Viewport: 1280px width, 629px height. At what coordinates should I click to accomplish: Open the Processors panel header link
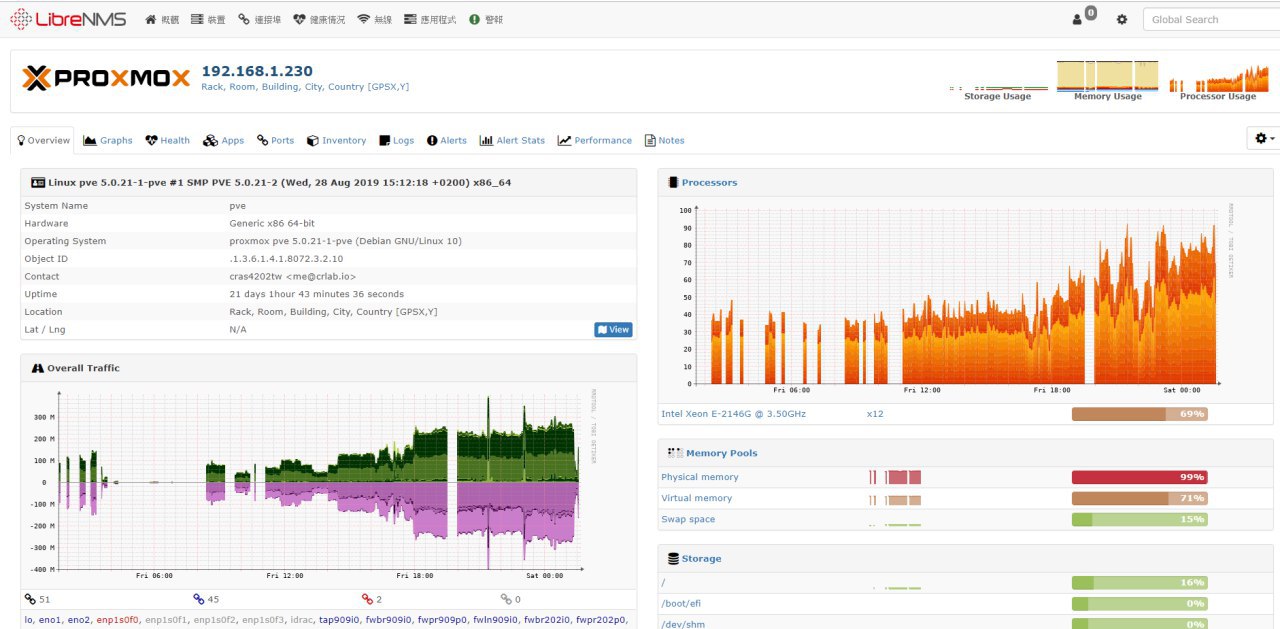click(x=709, y=183)
